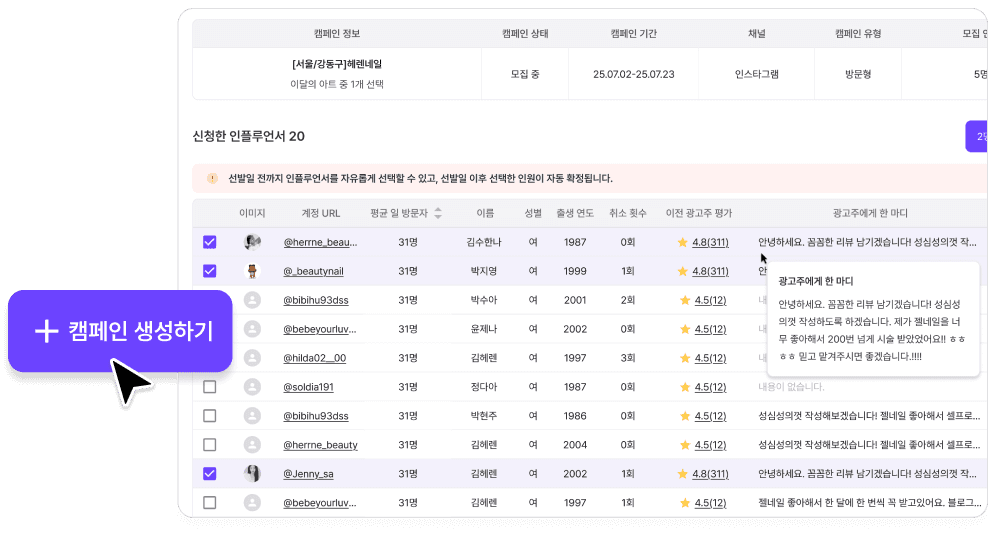Click the 광고주에게 한 마디 tooltip popup text
The height and width of the screenshot is (542, 1004).
click(872, 330)
